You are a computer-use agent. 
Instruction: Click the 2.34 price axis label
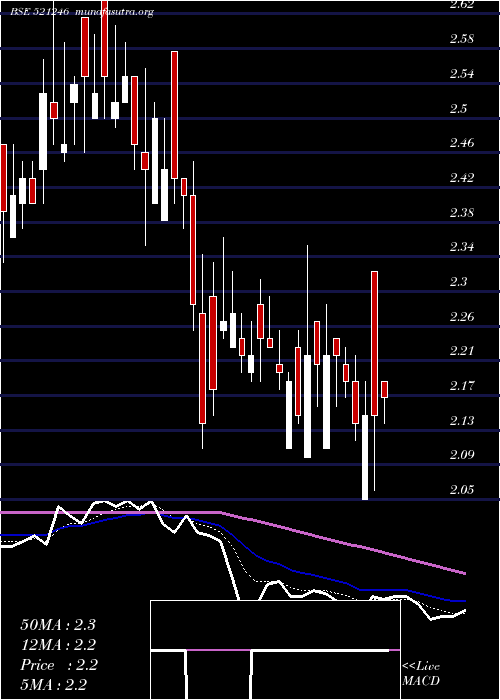pos(462,247)
